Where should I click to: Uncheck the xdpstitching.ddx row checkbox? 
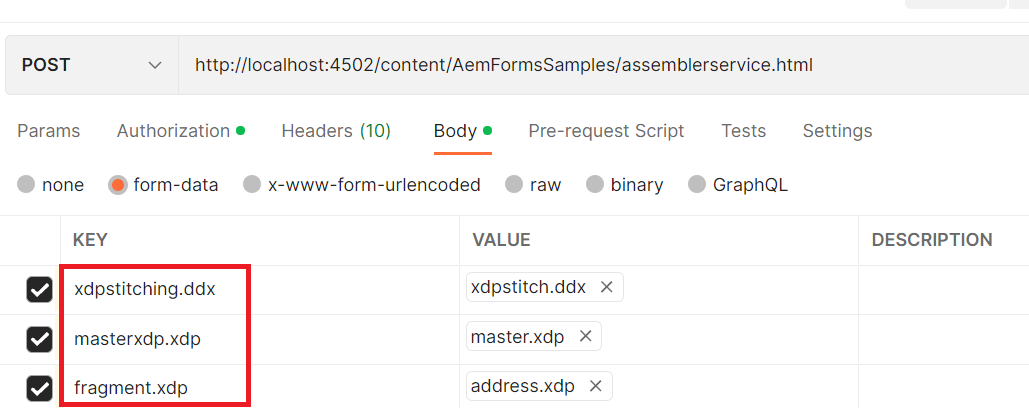(39, 290)
